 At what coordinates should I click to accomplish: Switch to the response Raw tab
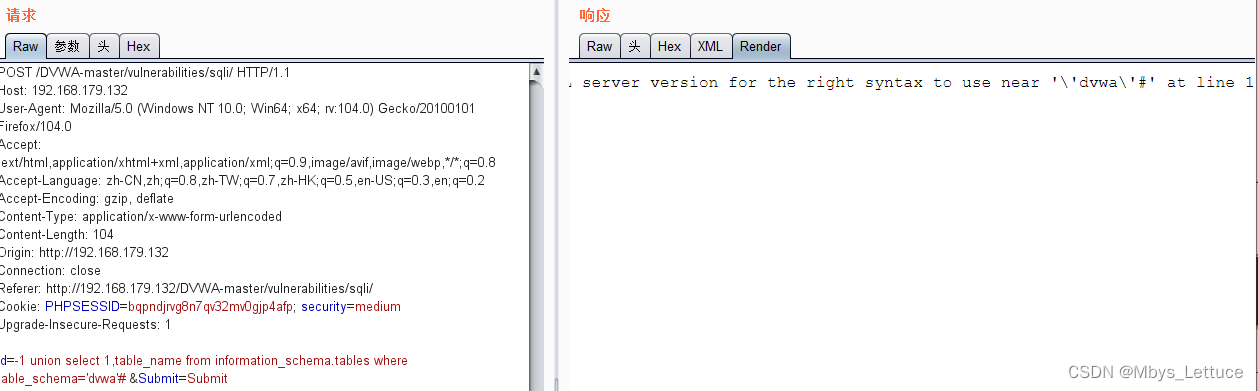599,46
